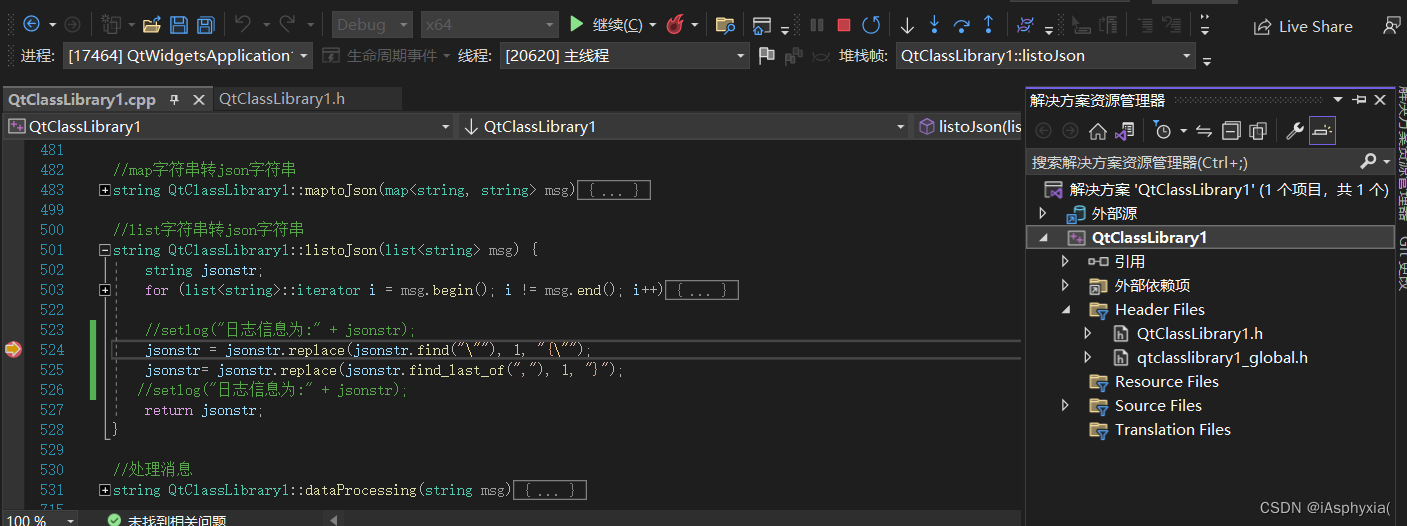Open Solution Explorer window position menu arrow
This screenshot has width=1407, height=526.
(x=1338, y=100)
